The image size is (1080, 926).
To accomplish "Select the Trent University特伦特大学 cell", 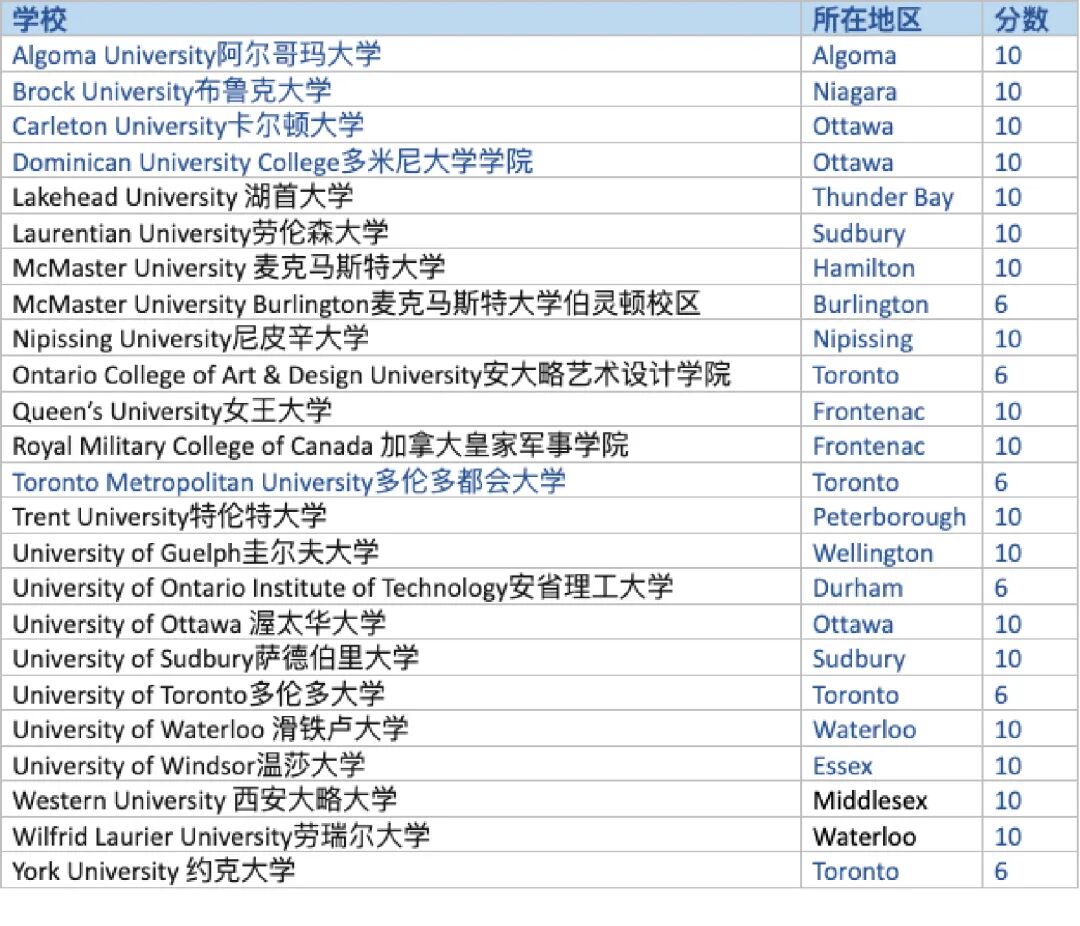I will point(401,516).
